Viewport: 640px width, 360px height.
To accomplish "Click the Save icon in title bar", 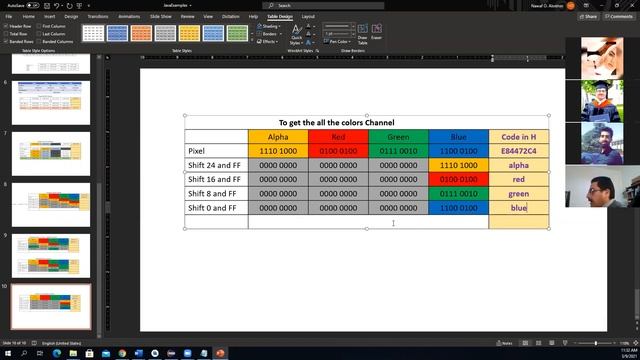I will (47, 6).
